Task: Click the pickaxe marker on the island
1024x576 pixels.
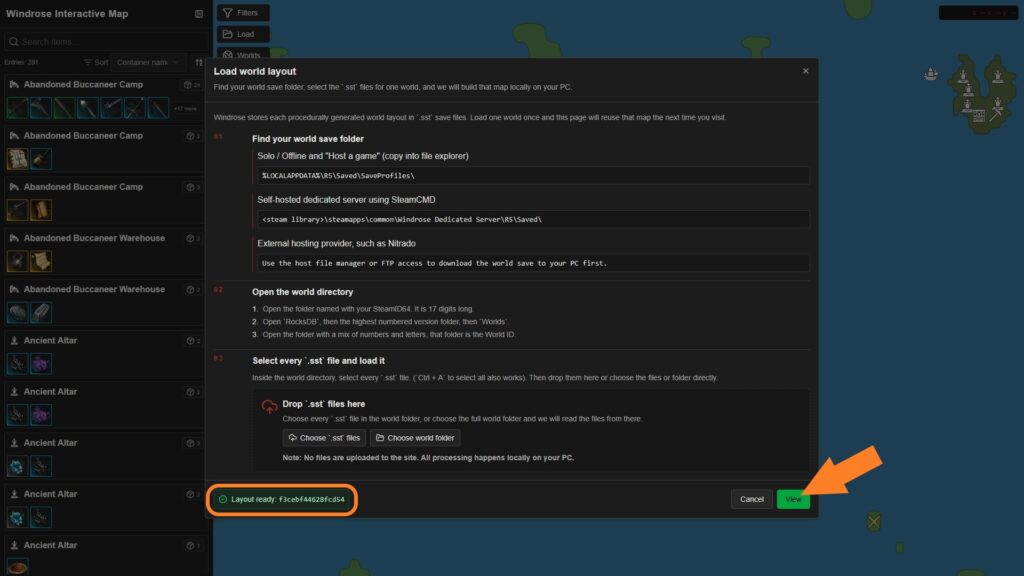Action: click(x=995, y=114)
